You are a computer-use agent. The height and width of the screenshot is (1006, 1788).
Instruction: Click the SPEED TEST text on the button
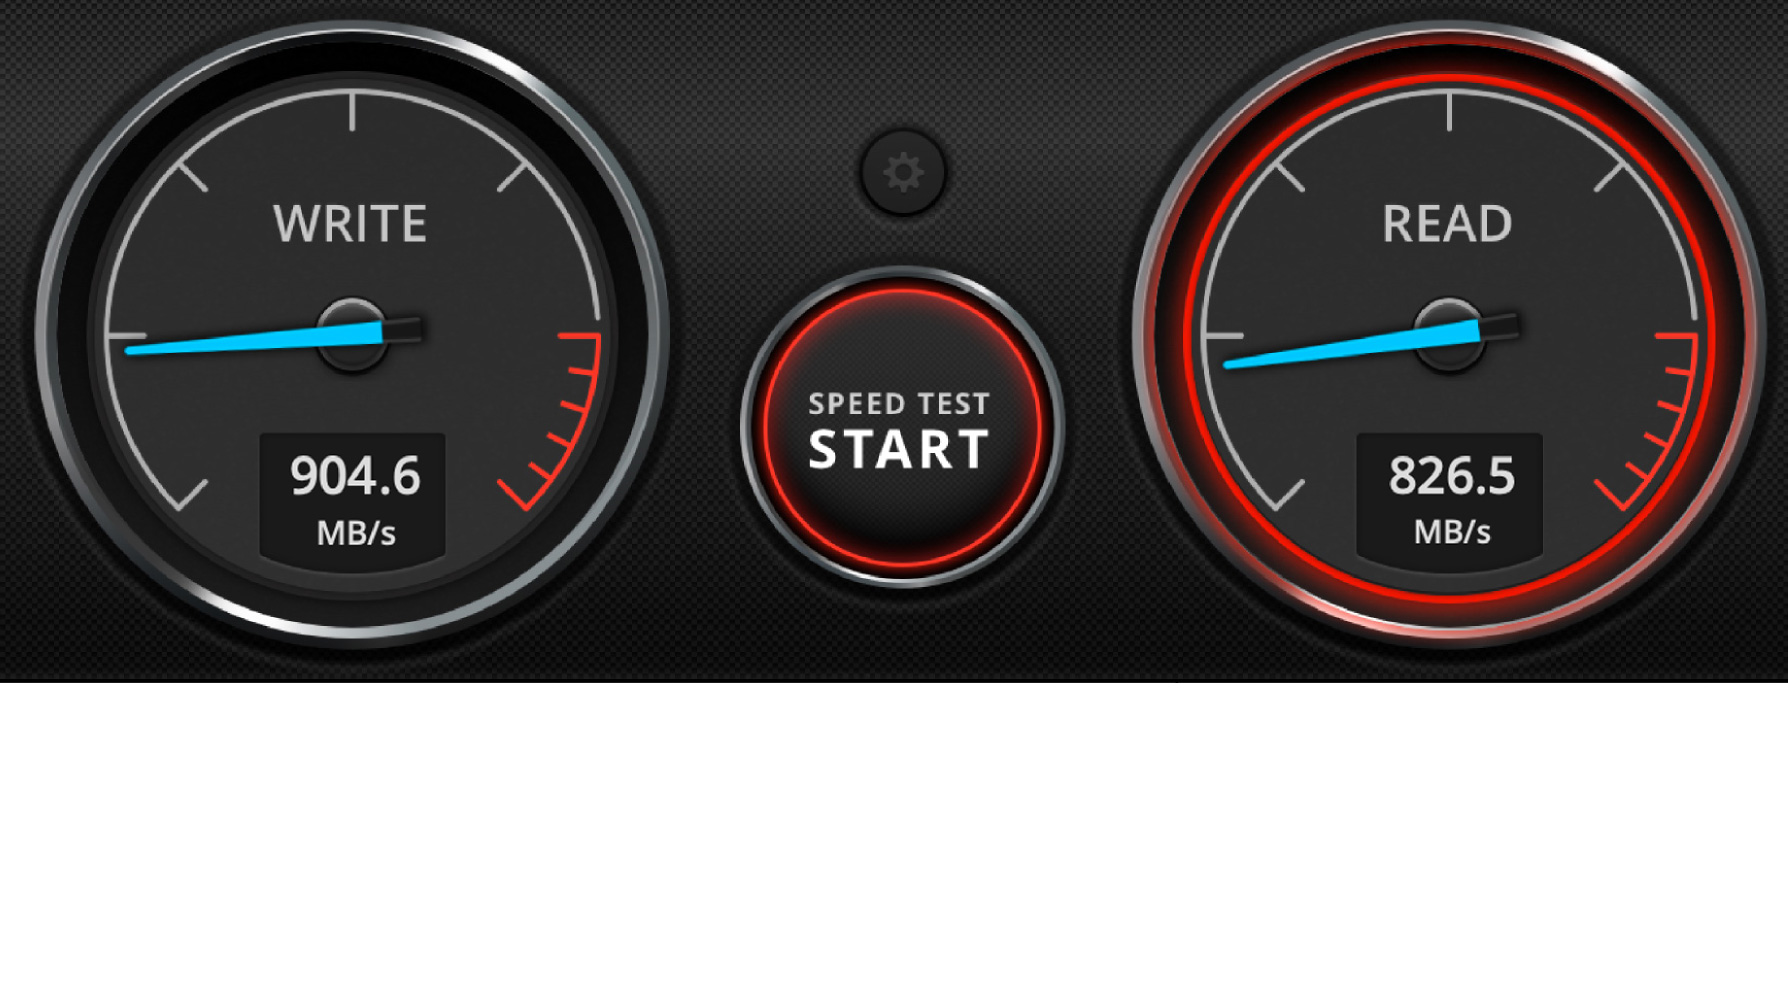click(899, 403)
